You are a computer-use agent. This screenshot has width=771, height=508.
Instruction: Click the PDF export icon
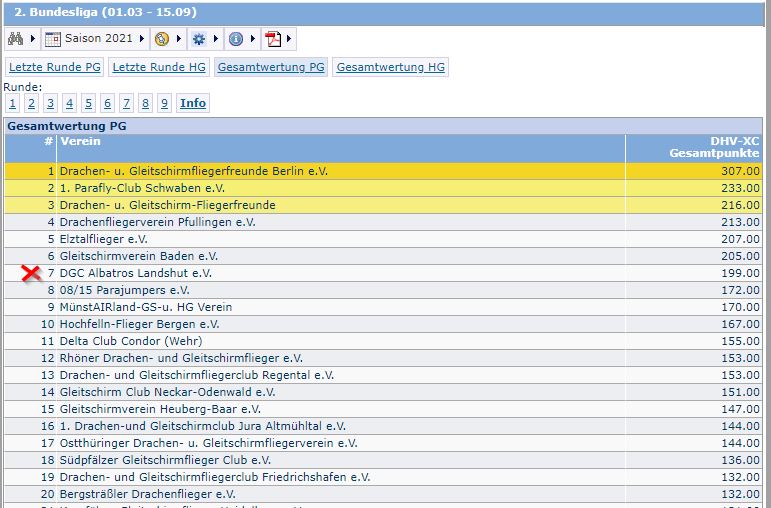[x=273, y=39]
